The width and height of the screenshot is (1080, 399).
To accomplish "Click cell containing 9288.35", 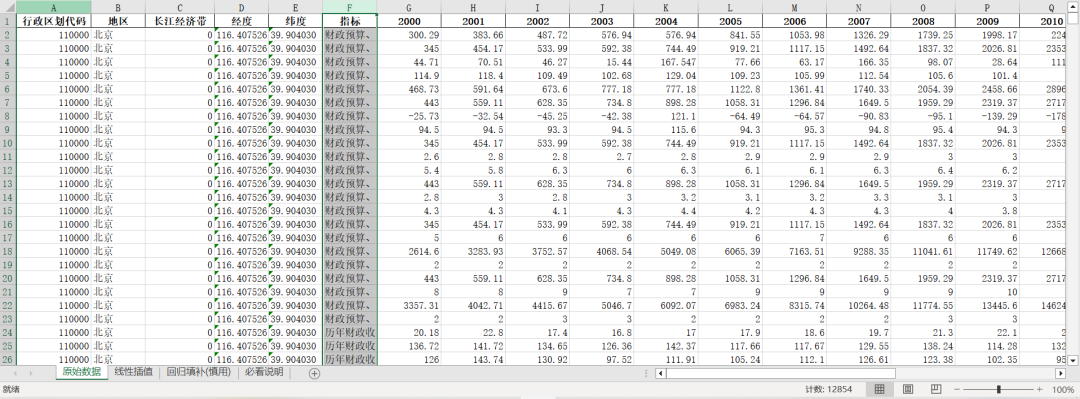I will pos(858,251).
